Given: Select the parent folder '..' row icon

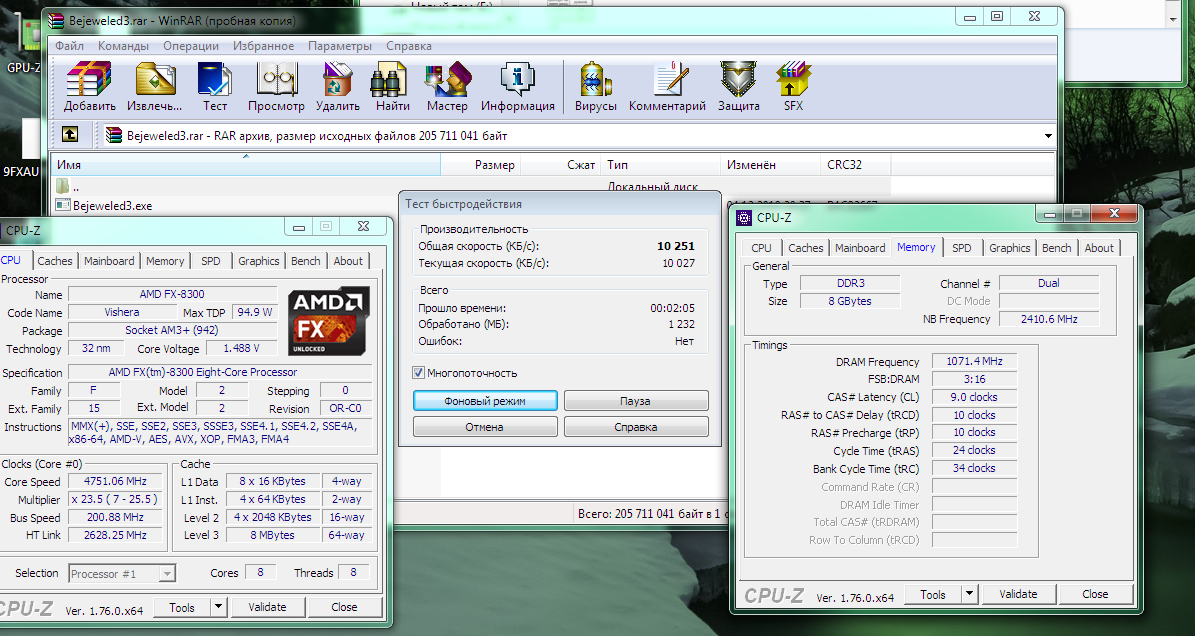Looking at the screenshot, I should click(62, 186).
